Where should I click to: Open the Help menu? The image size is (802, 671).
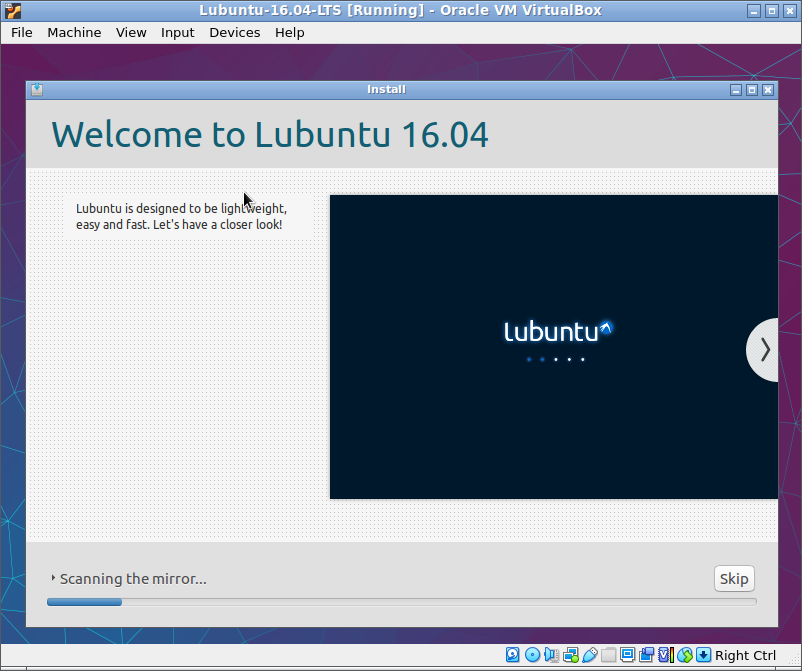(289, 33)
